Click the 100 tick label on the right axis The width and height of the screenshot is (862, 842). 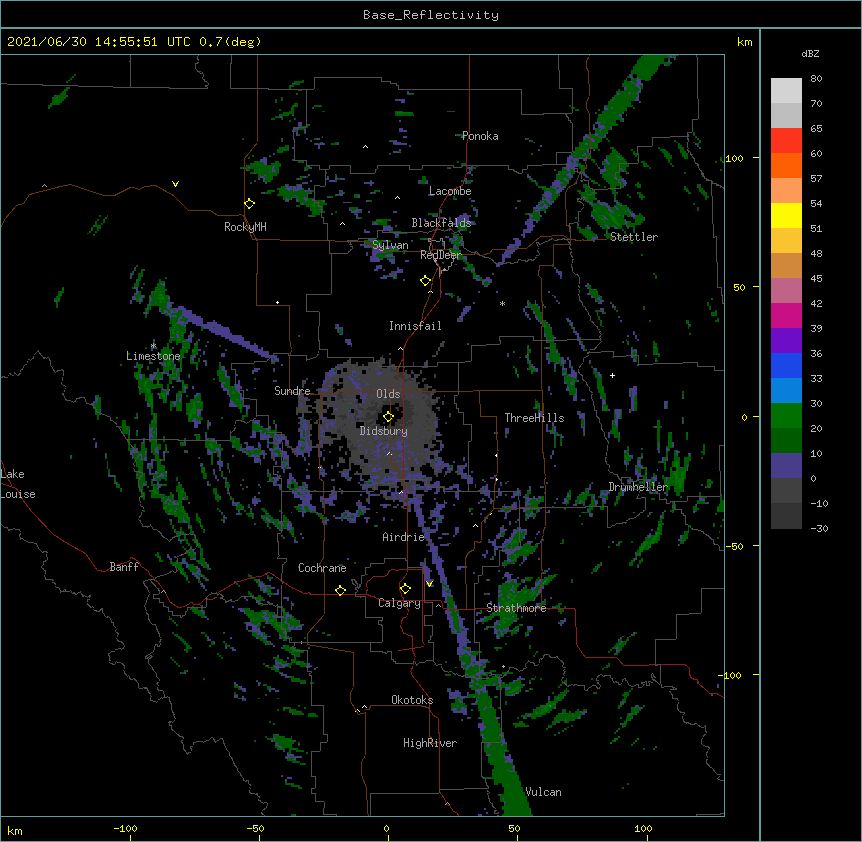coord(734,158)
